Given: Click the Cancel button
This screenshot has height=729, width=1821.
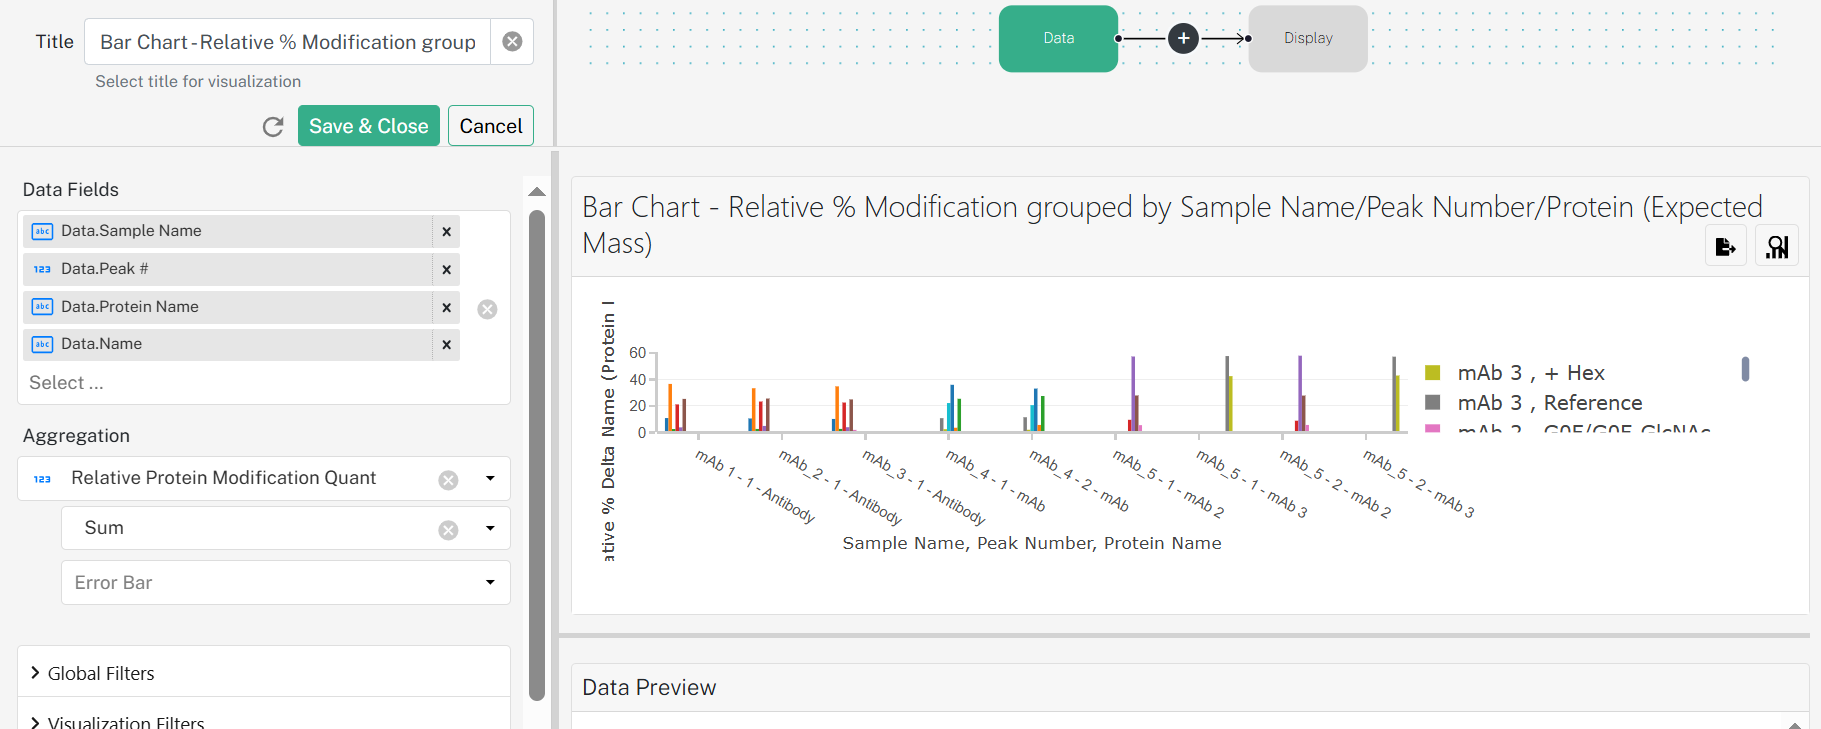Looking at the screenshot, I should (491, 126).
